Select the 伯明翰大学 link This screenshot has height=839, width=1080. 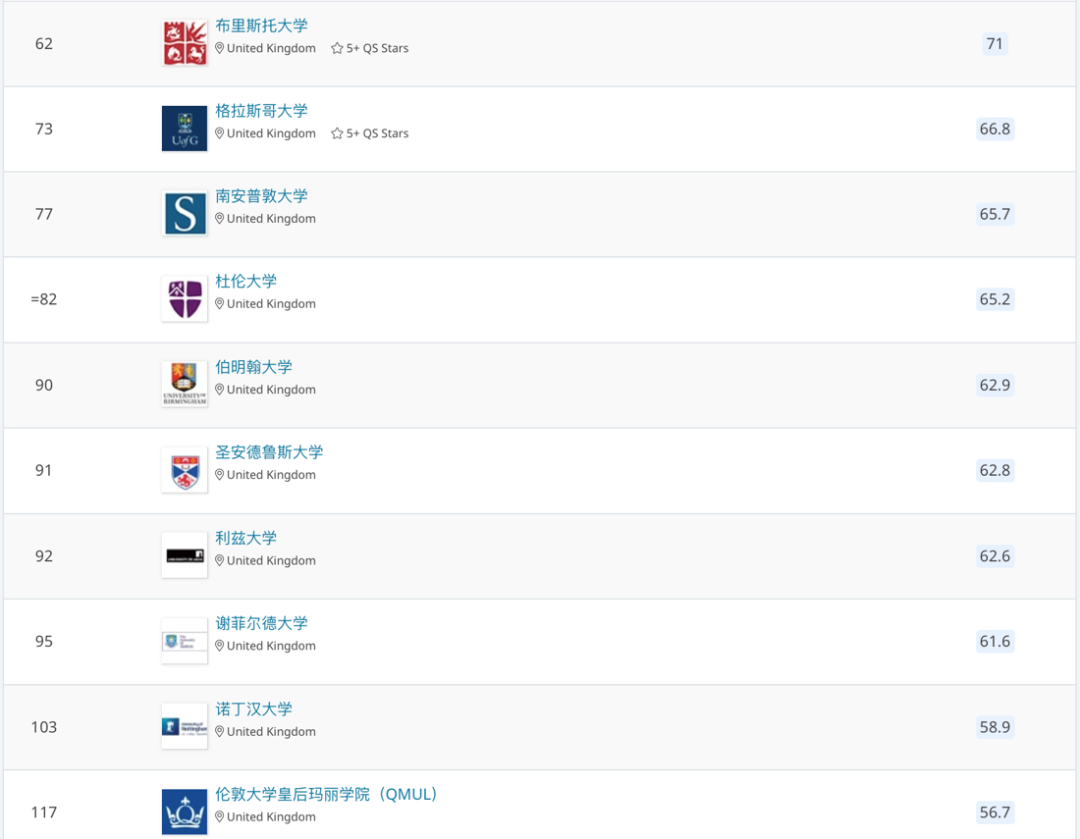pos(254,367)
